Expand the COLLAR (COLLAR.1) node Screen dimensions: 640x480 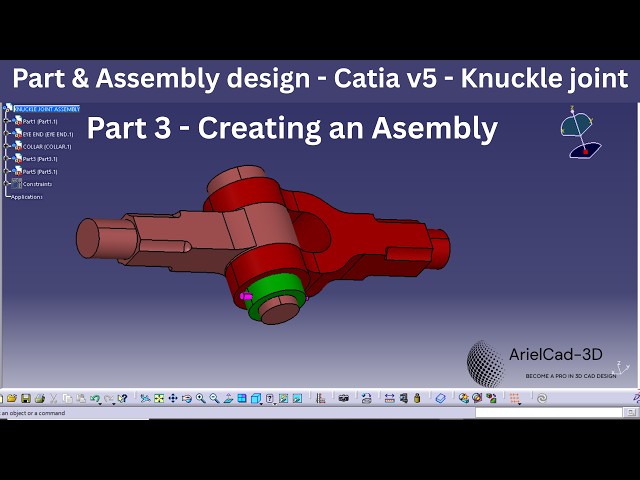coord(6,146)
